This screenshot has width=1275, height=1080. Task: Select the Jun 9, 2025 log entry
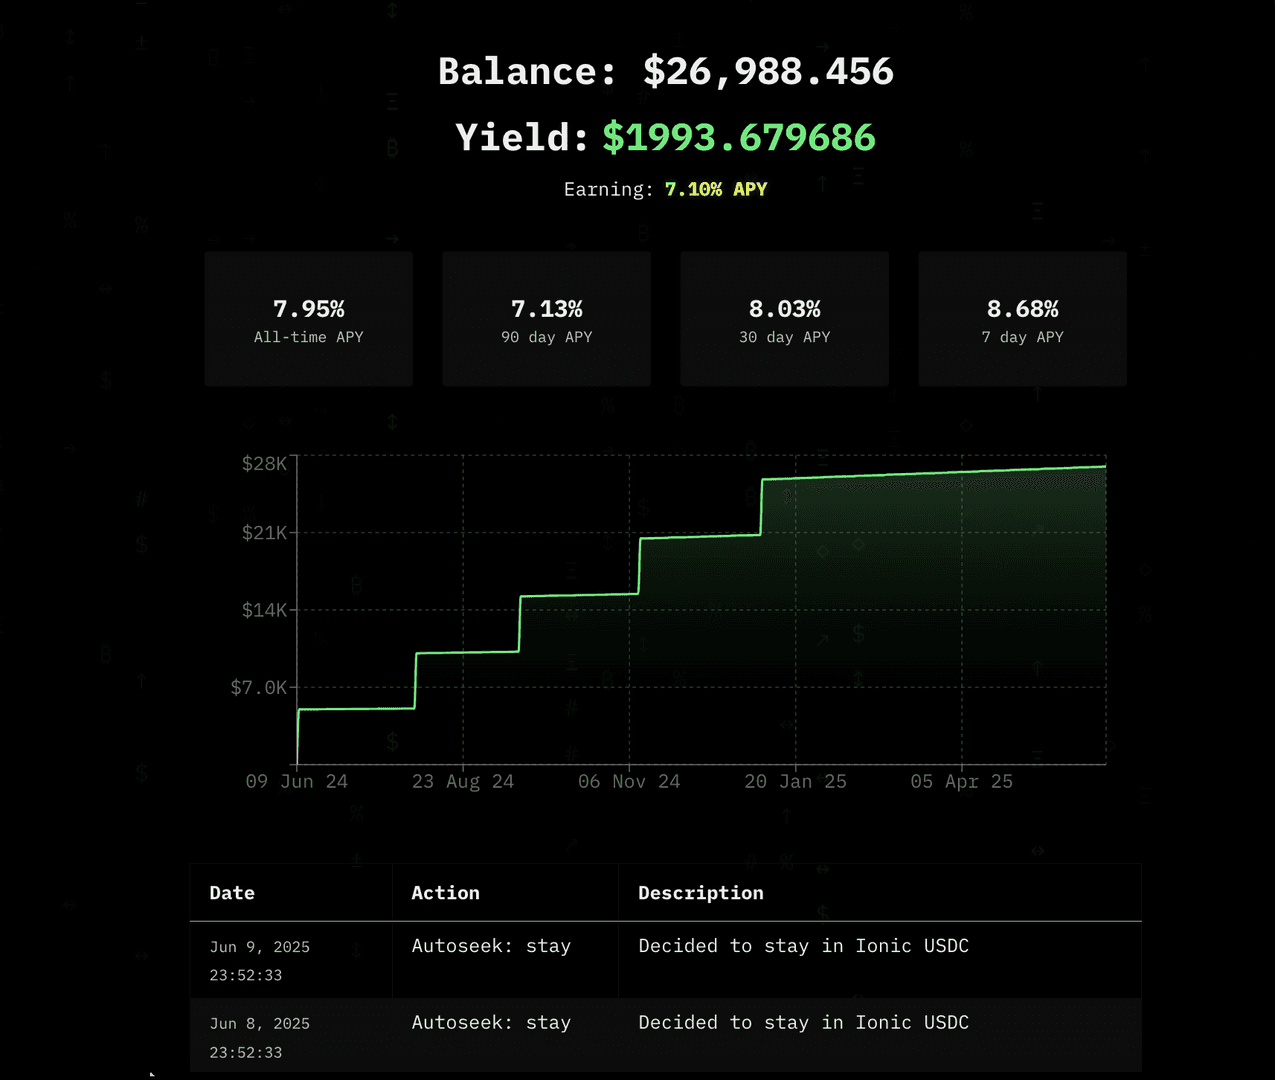pos(290,960)
